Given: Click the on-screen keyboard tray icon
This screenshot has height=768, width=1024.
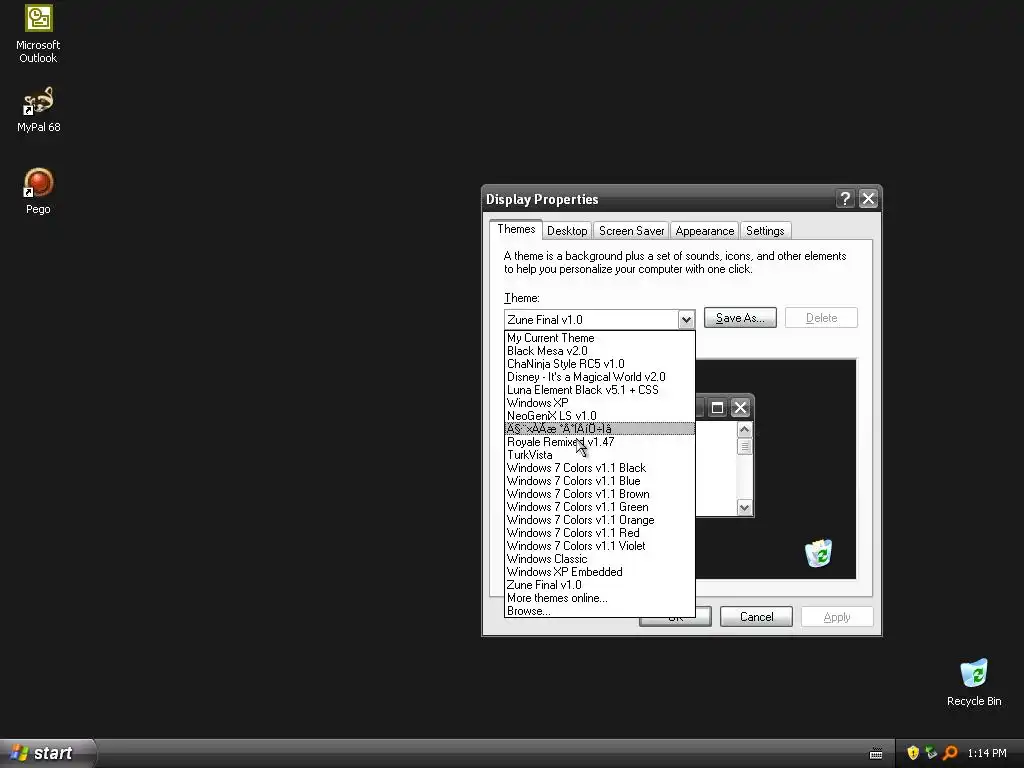Looking at the screenshot, I should 876,754.
